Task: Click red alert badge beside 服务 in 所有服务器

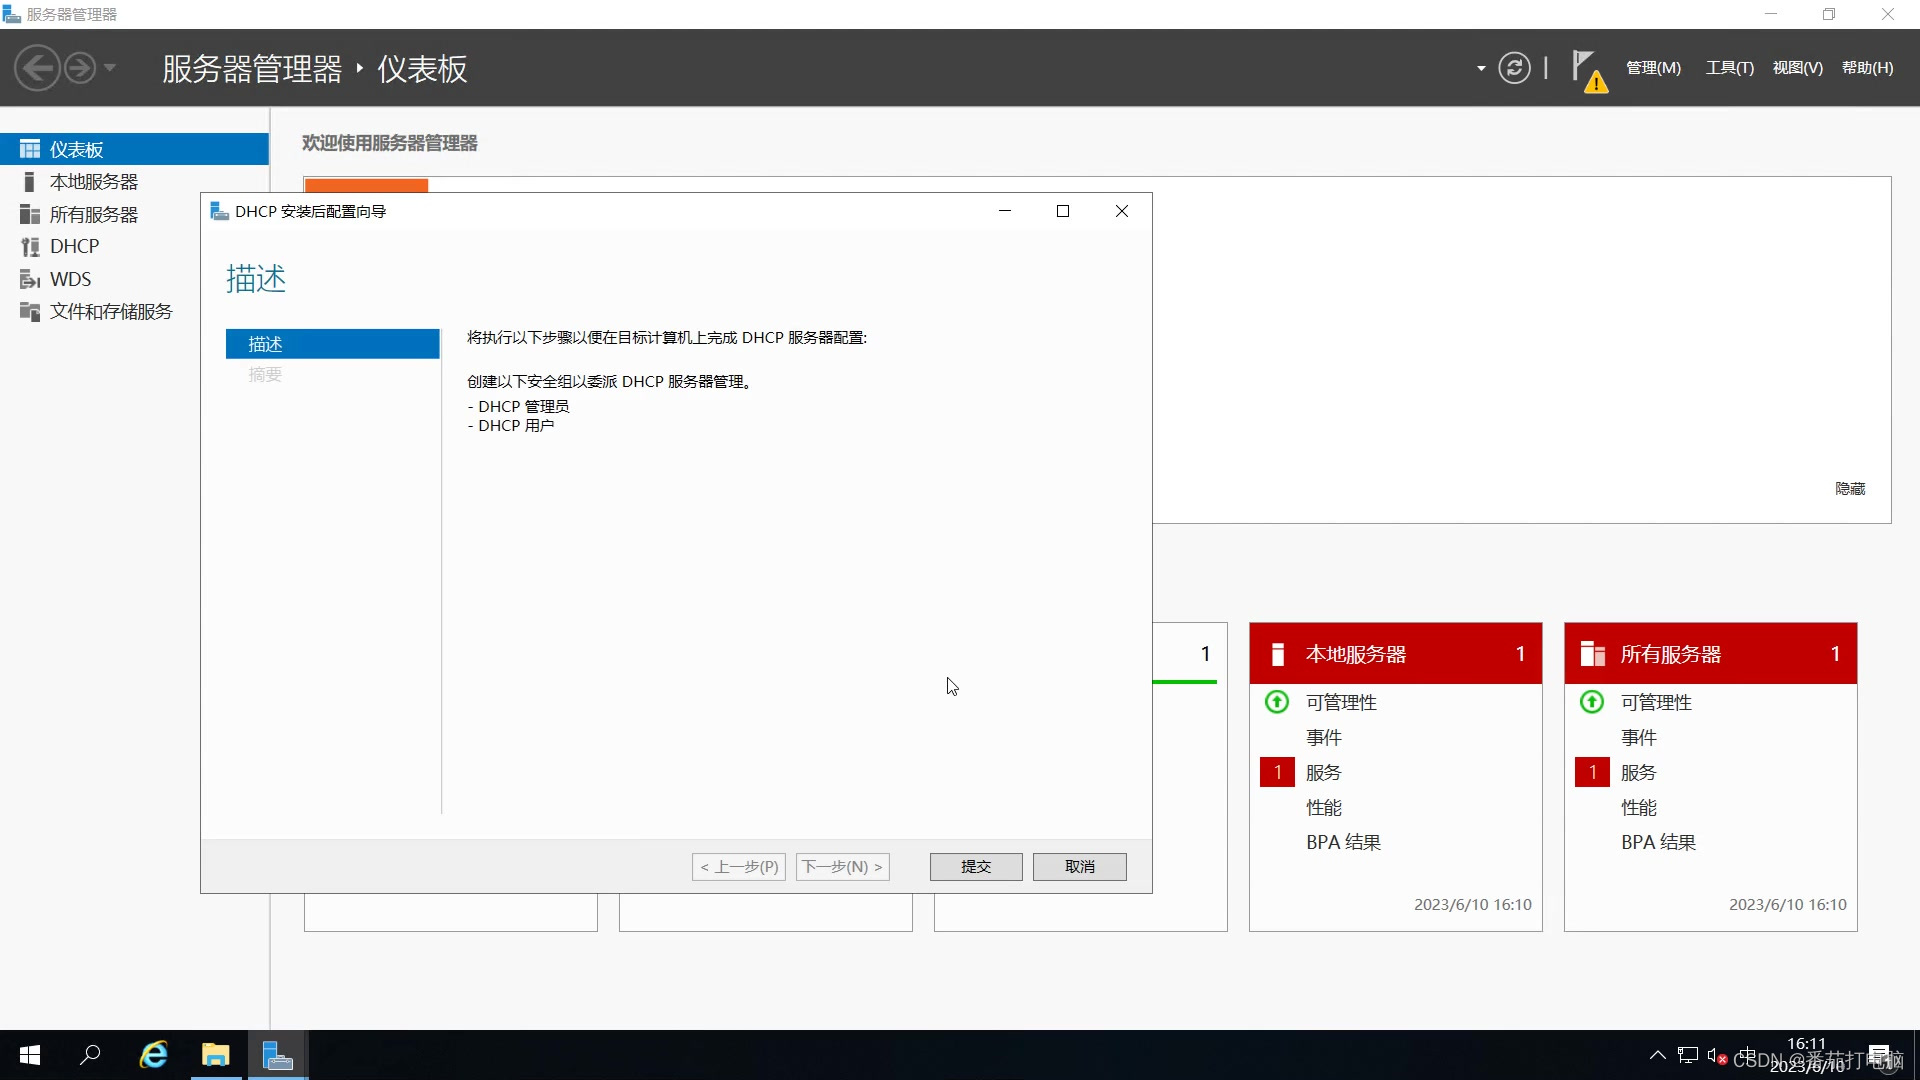Action: click(1592, 773)
